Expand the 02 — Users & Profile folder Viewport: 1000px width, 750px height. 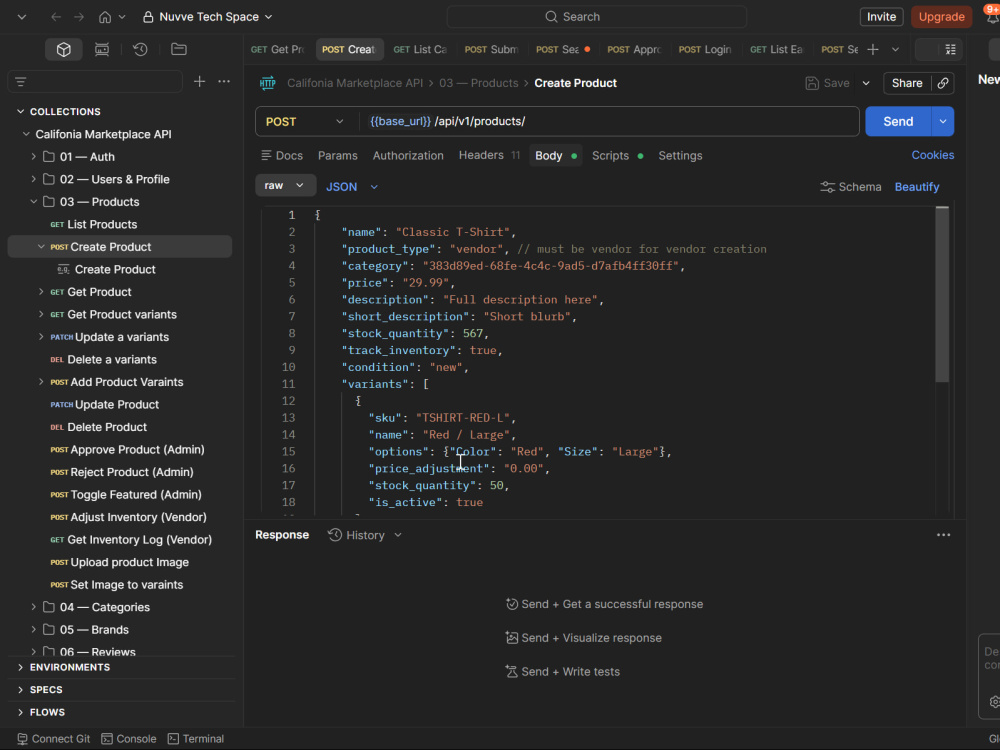click(x=34, y=179)
